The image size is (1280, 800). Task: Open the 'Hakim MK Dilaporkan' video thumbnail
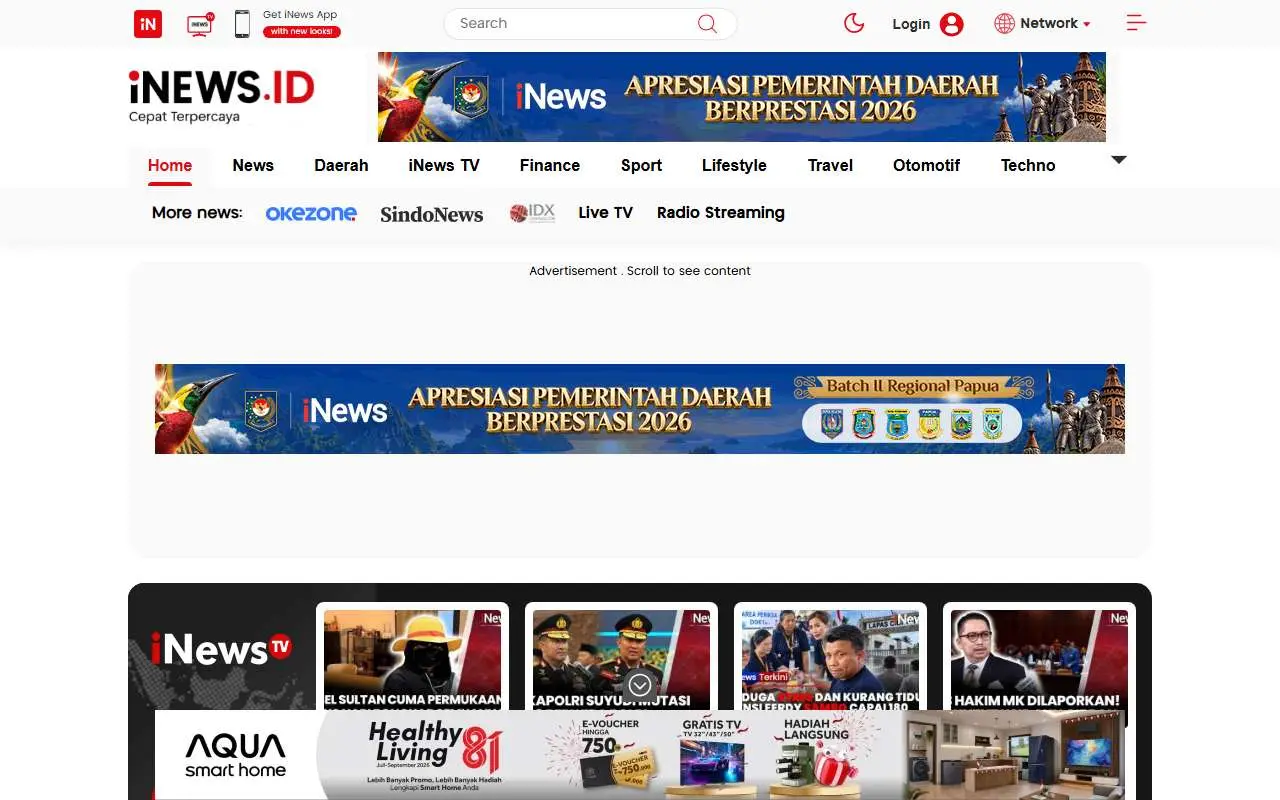[x=1039, y=659]
